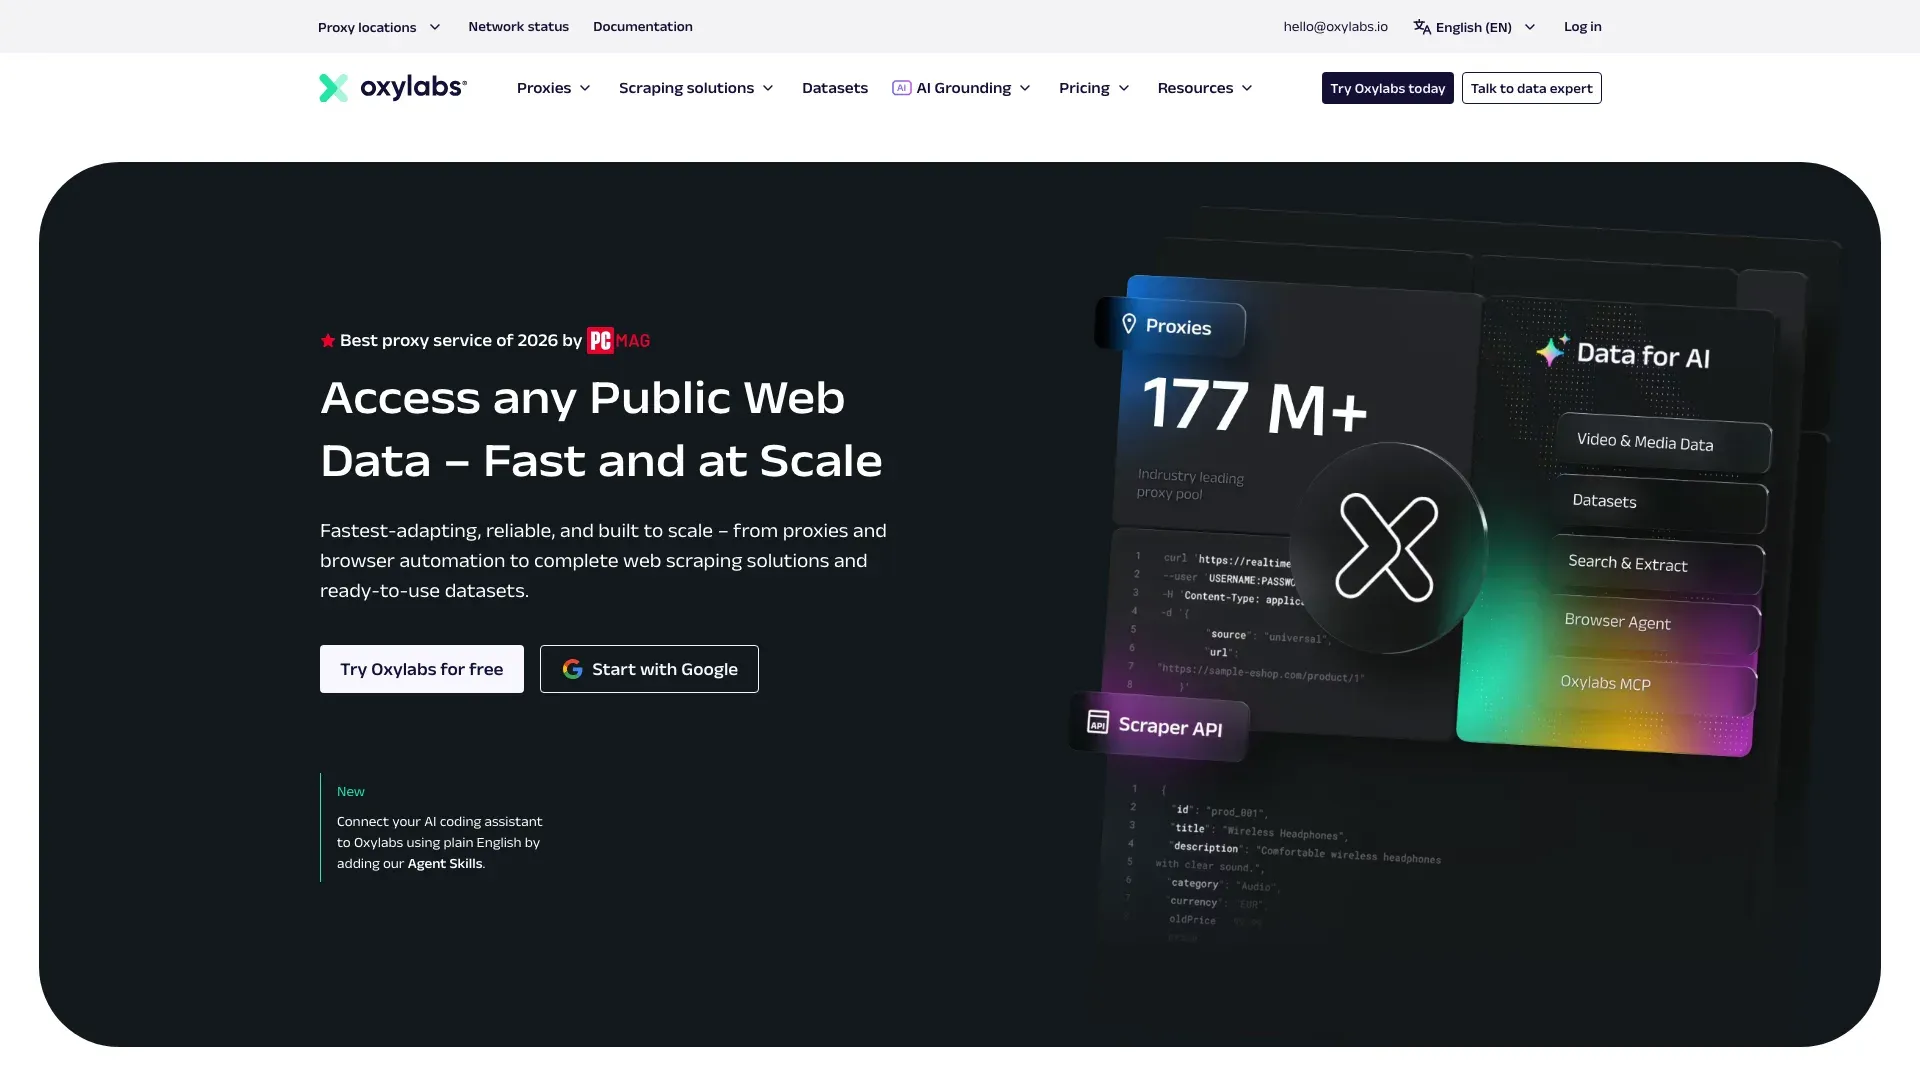Screen dimensions: 1920x1080
Task: Click the oxylabs wordmark
Action: click(x=413, y=88)
